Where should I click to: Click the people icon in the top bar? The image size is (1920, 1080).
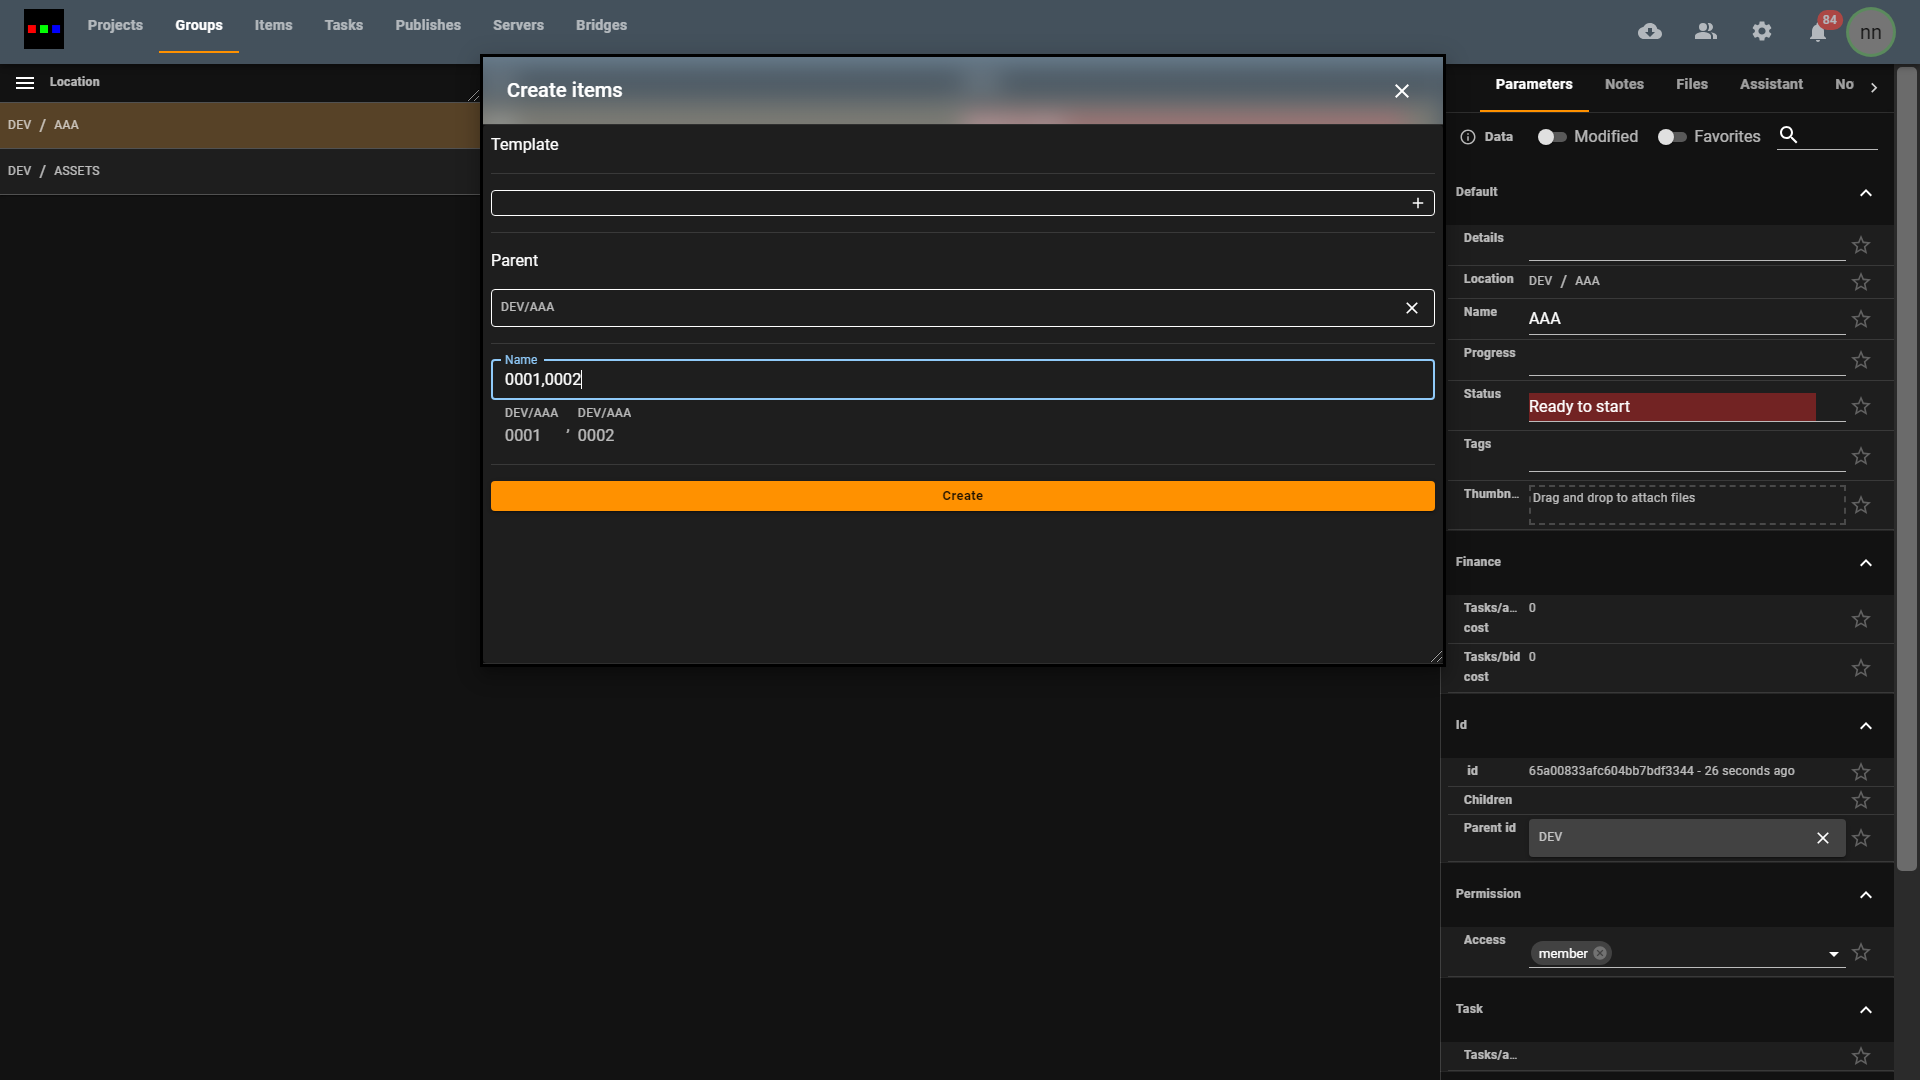[x=1706, y=31]
